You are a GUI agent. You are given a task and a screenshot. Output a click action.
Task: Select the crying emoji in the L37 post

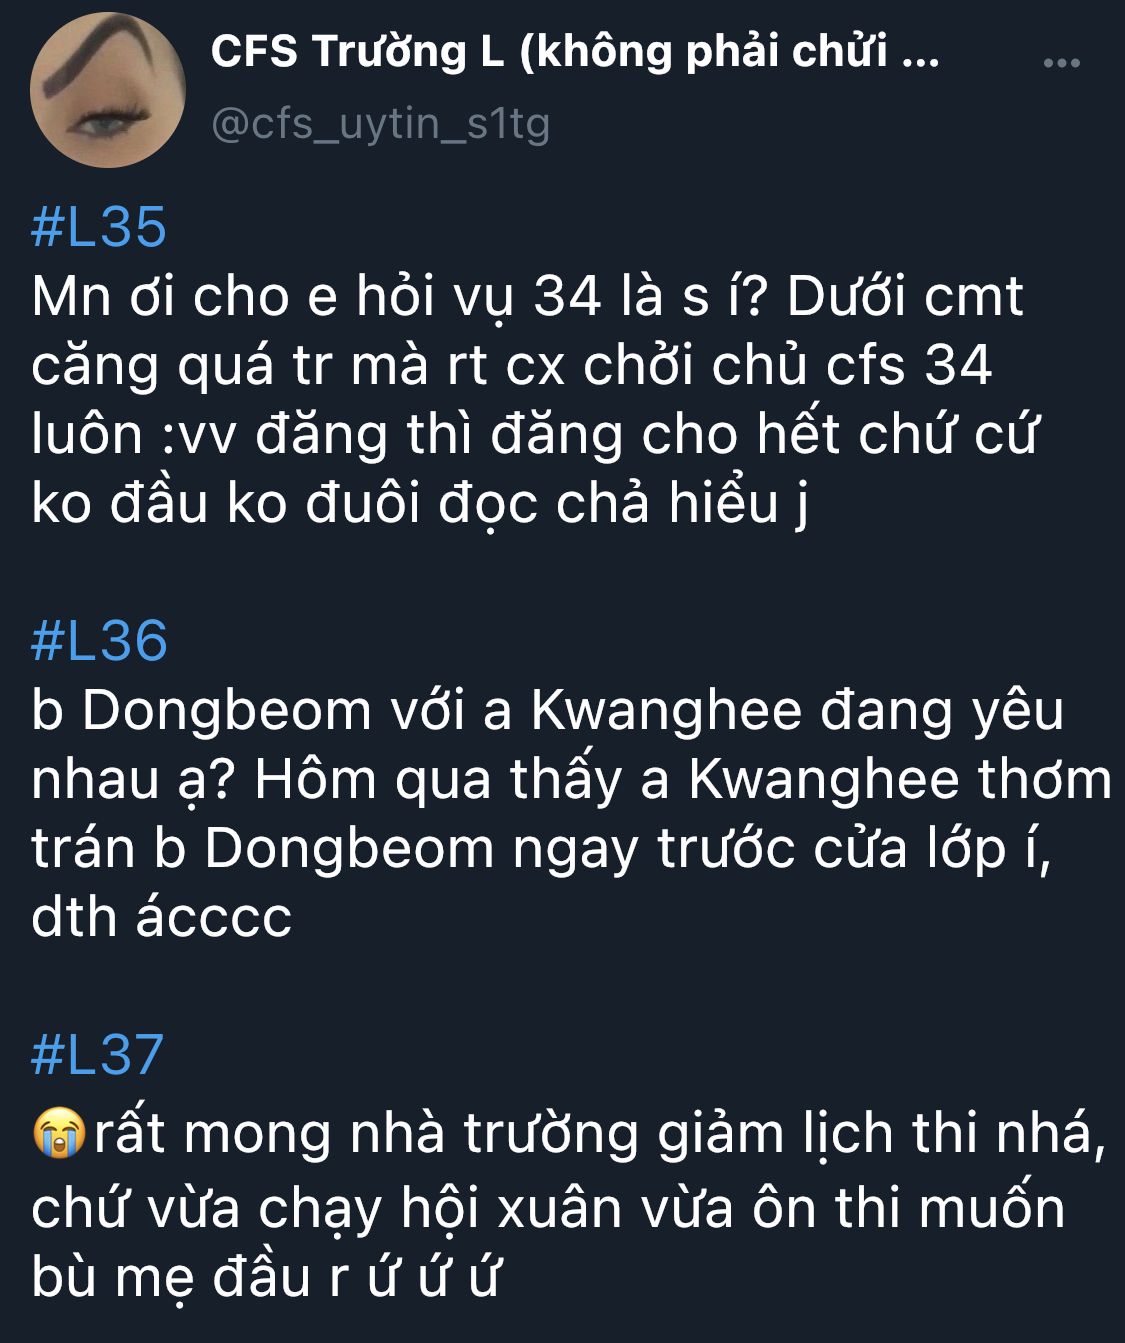point(59,1134)
